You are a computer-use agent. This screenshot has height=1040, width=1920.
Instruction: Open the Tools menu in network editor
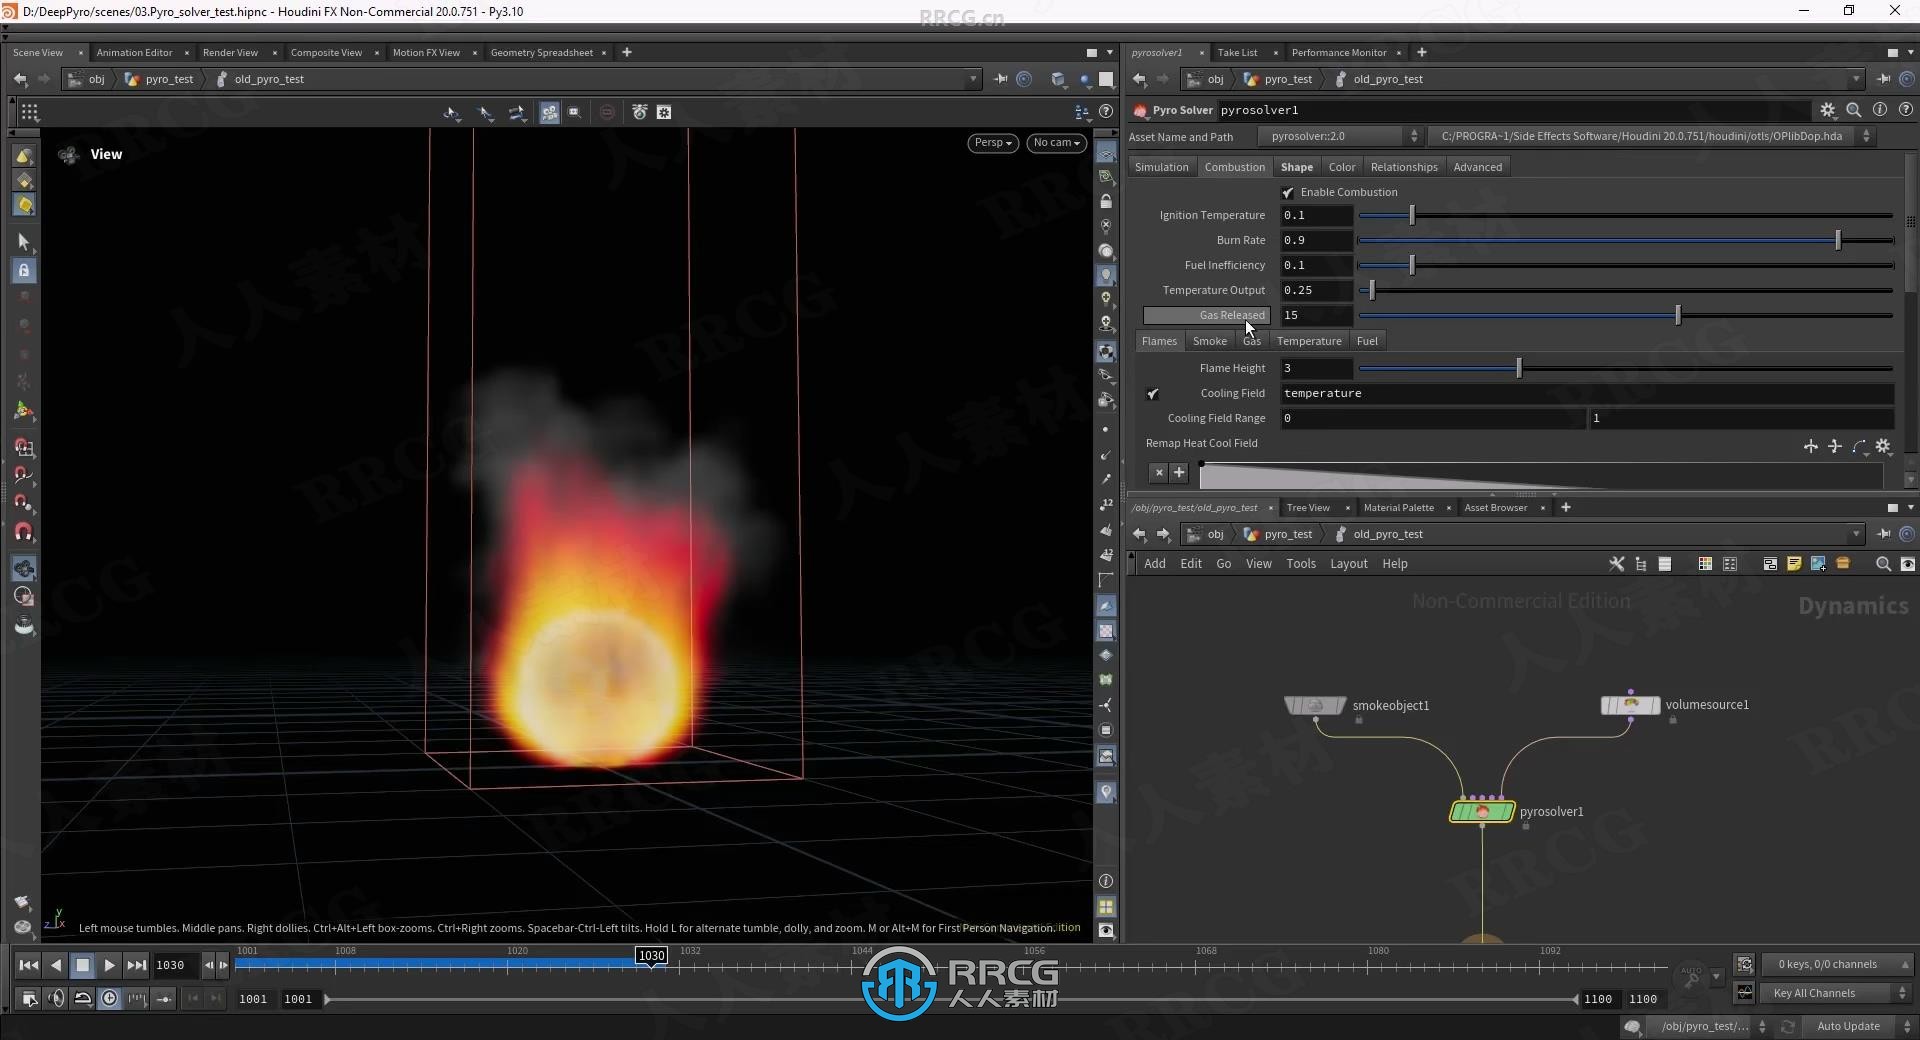[1300, 564]
